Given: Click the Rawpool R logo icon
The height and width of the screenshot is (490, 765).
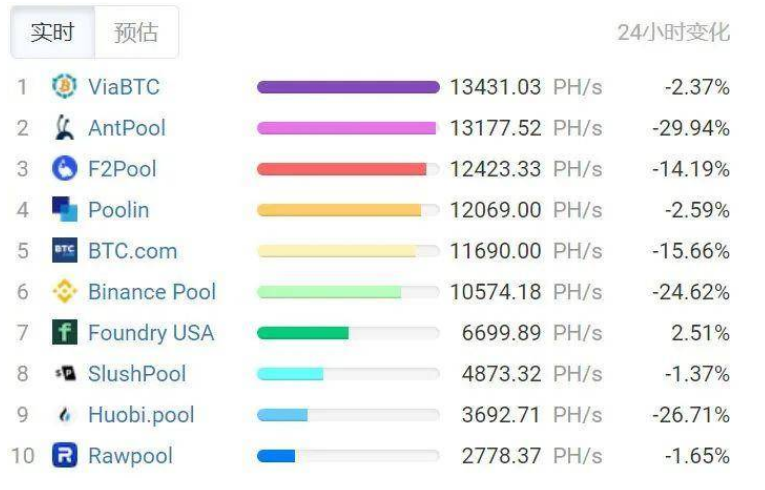Looking at the screenshot, I should [64, 455].
